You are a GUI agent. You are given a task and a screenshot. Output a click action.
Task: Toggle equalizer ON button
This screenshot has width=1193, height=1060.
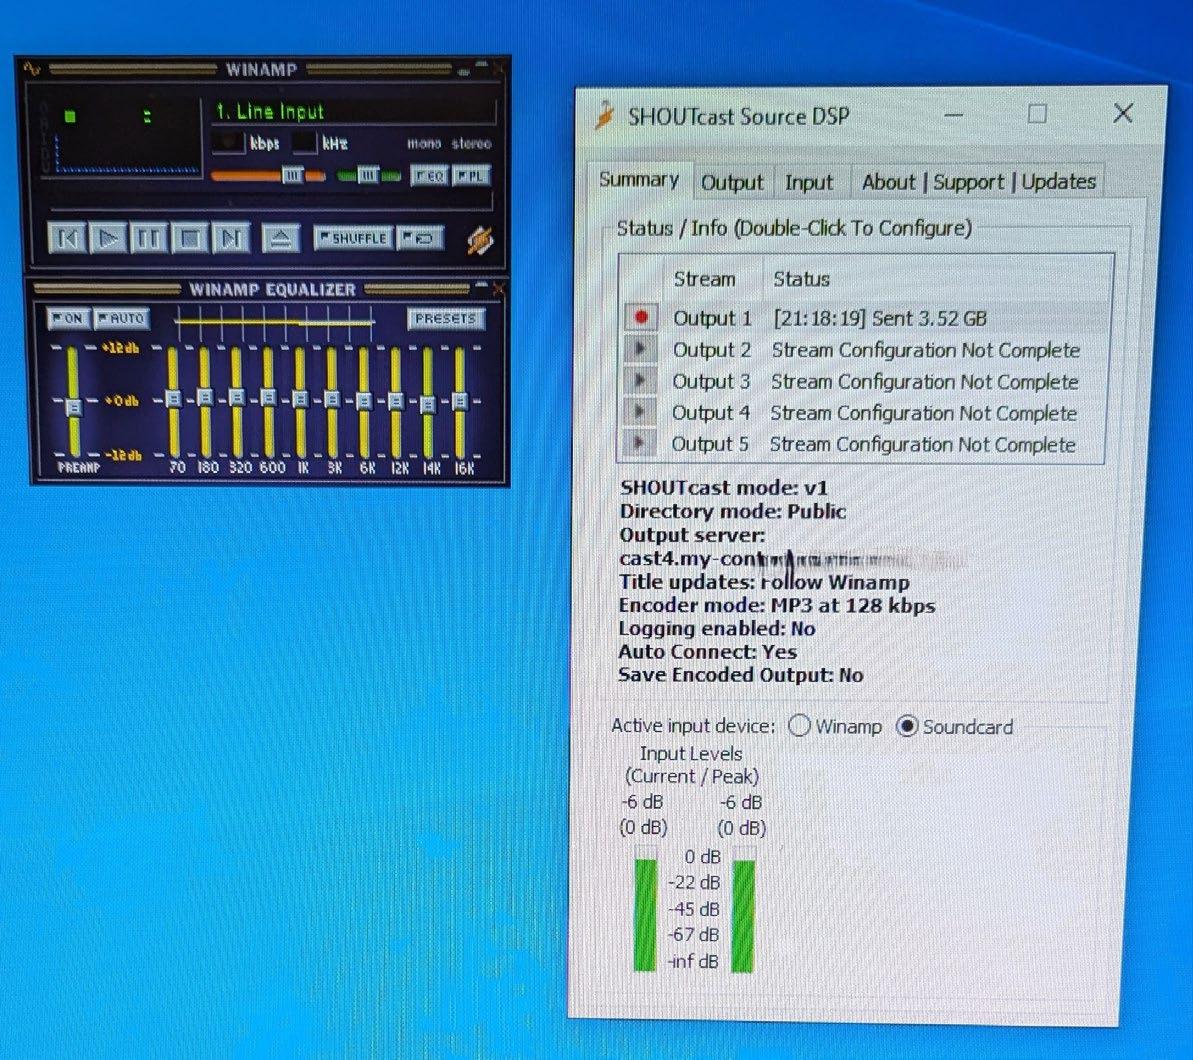coord(68,318)
